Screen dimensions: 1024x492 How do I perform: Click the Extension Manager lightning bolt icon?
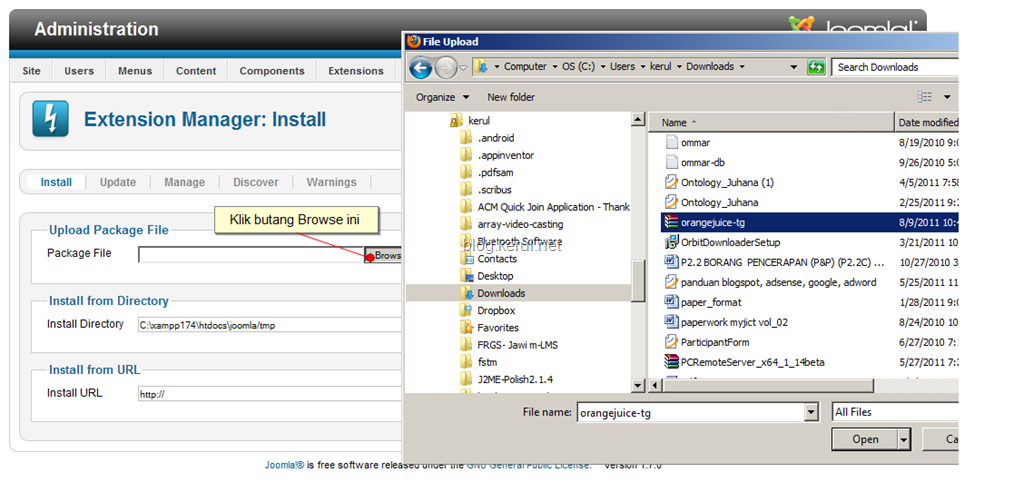pyautogui.click(x=50, y=118)
